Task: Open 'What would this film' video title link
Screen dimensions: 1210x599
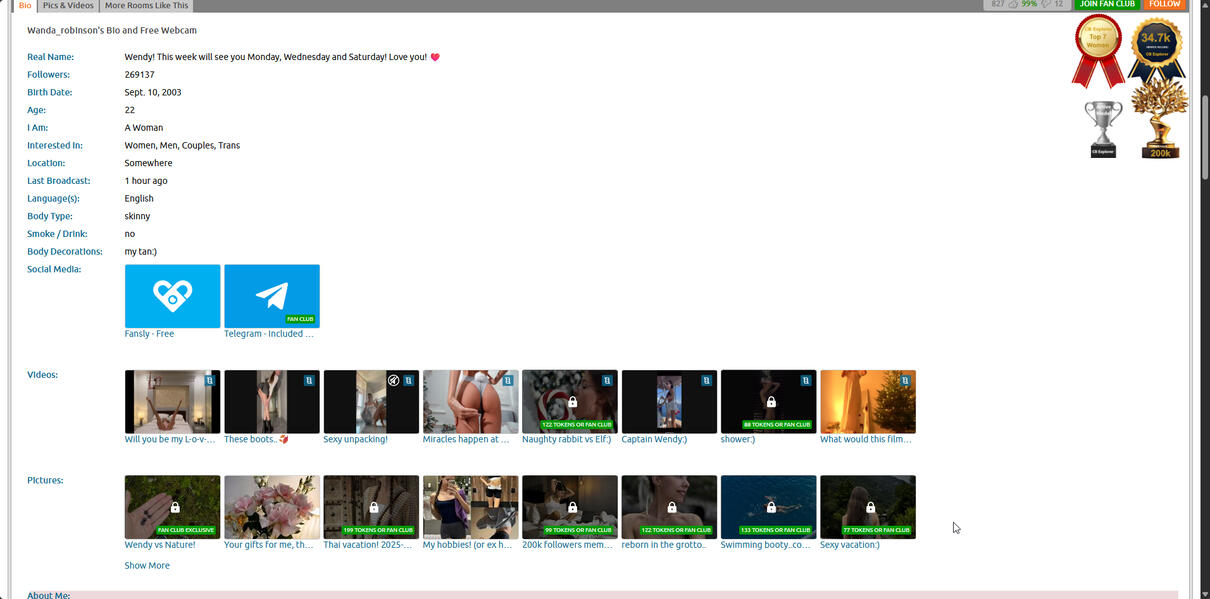Action: click(x=866, y=439)
